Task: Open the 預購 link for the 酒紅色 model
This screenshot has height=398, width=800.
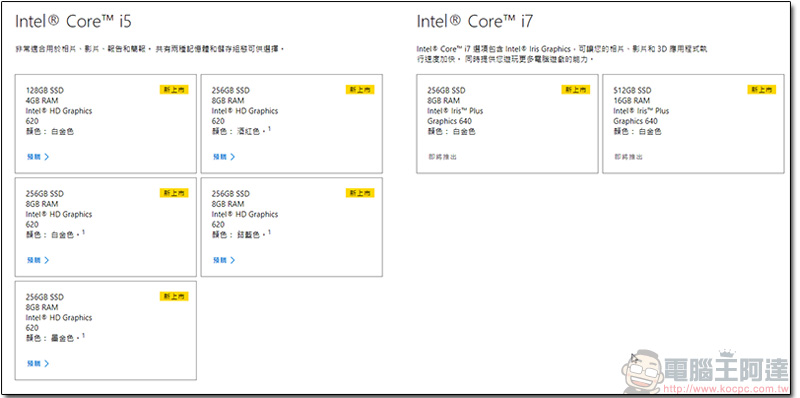Action: point(224,157)
